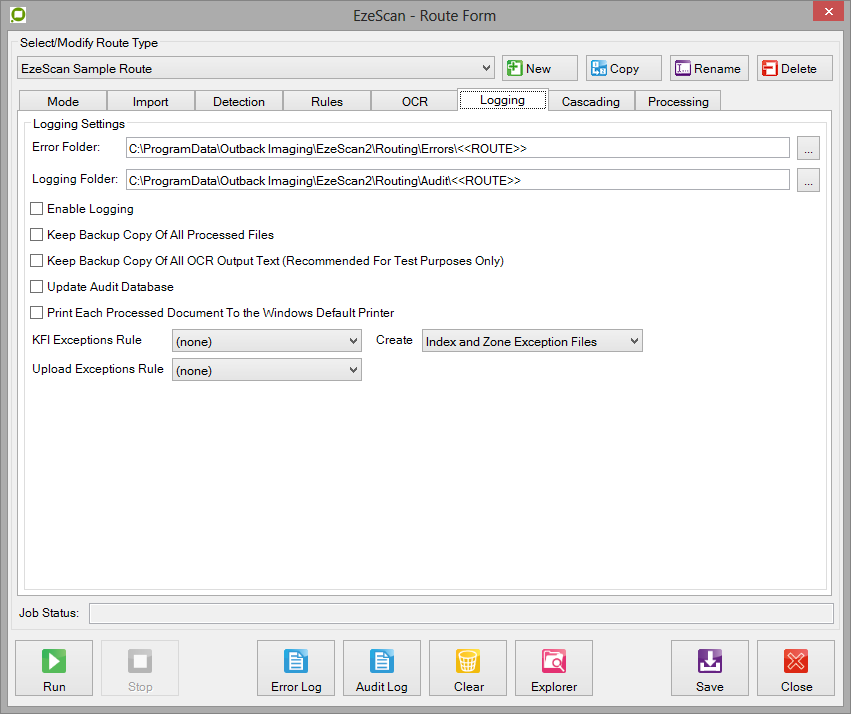Screen dimensions: 851x714
Task: Save the route settings
Action: [x=710, y=668]
